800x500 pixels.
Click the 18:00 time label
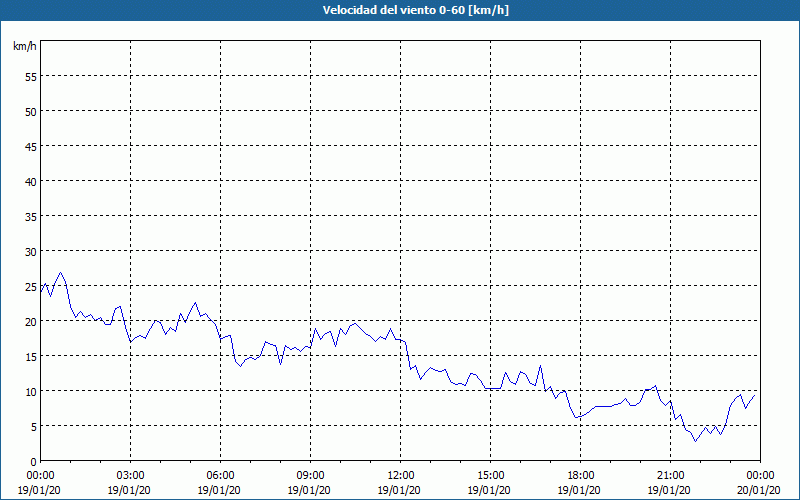pos(581,476)
